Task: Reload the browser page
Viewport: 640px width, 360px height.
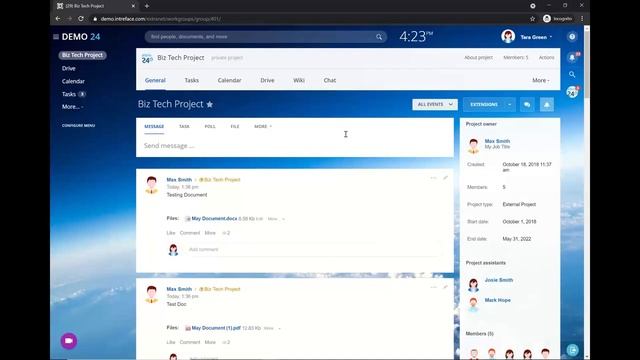Action: [81, 19]
